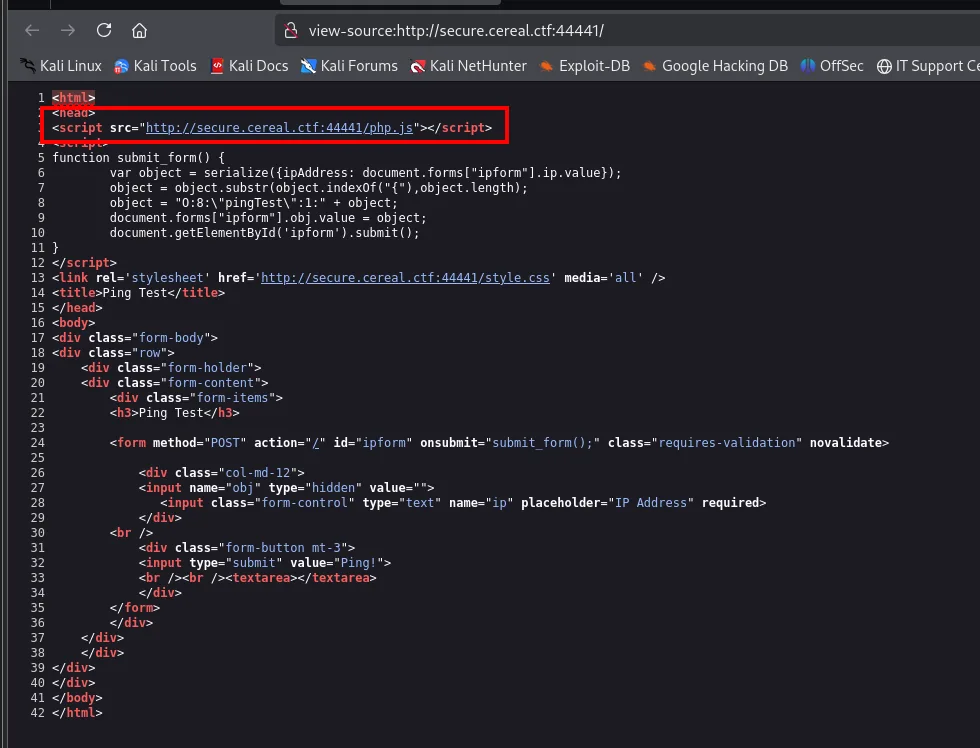Click the Google Hacking DB favicon

coord(649,66)
